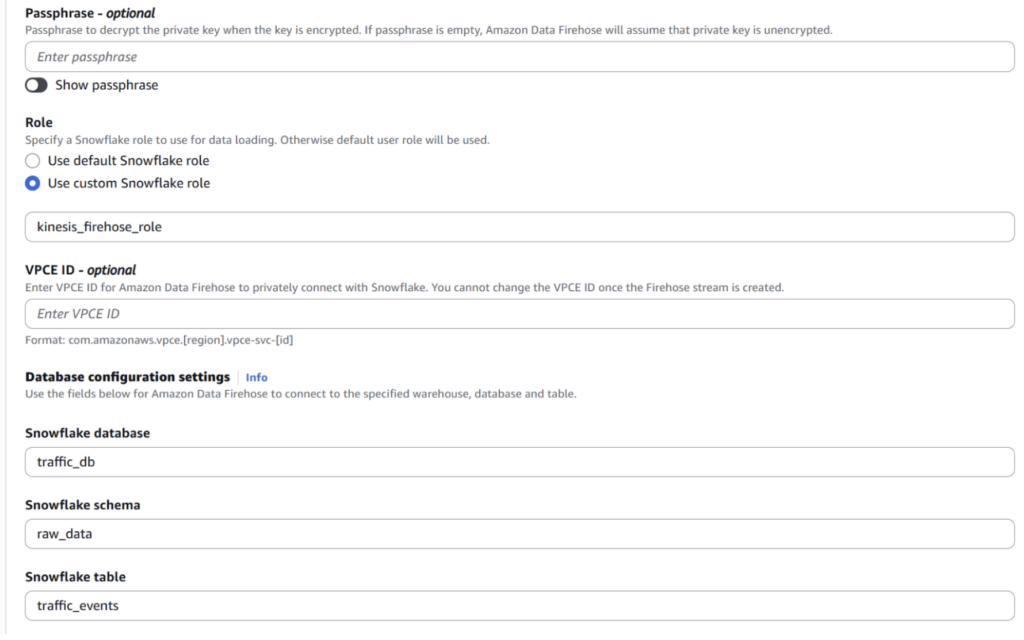This screenshot has height=640, width=1024.
Task: Select Use default Snowflake role
Action: [x=32, y=161]
